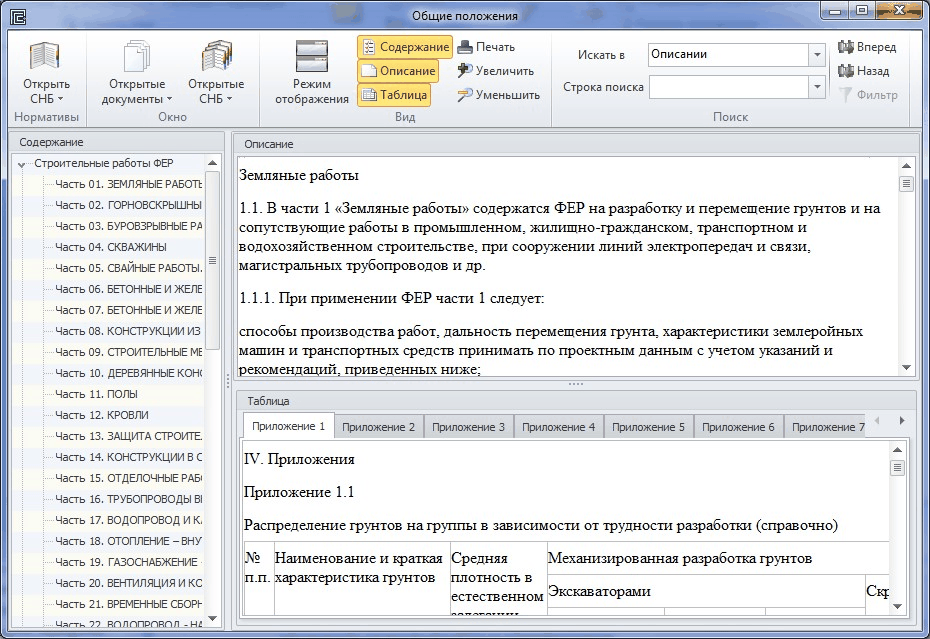Select 'Часть 01. ЗЕМЛЯНЫЕ РАБОТЫ' in tree

click(x=128, y=184)
